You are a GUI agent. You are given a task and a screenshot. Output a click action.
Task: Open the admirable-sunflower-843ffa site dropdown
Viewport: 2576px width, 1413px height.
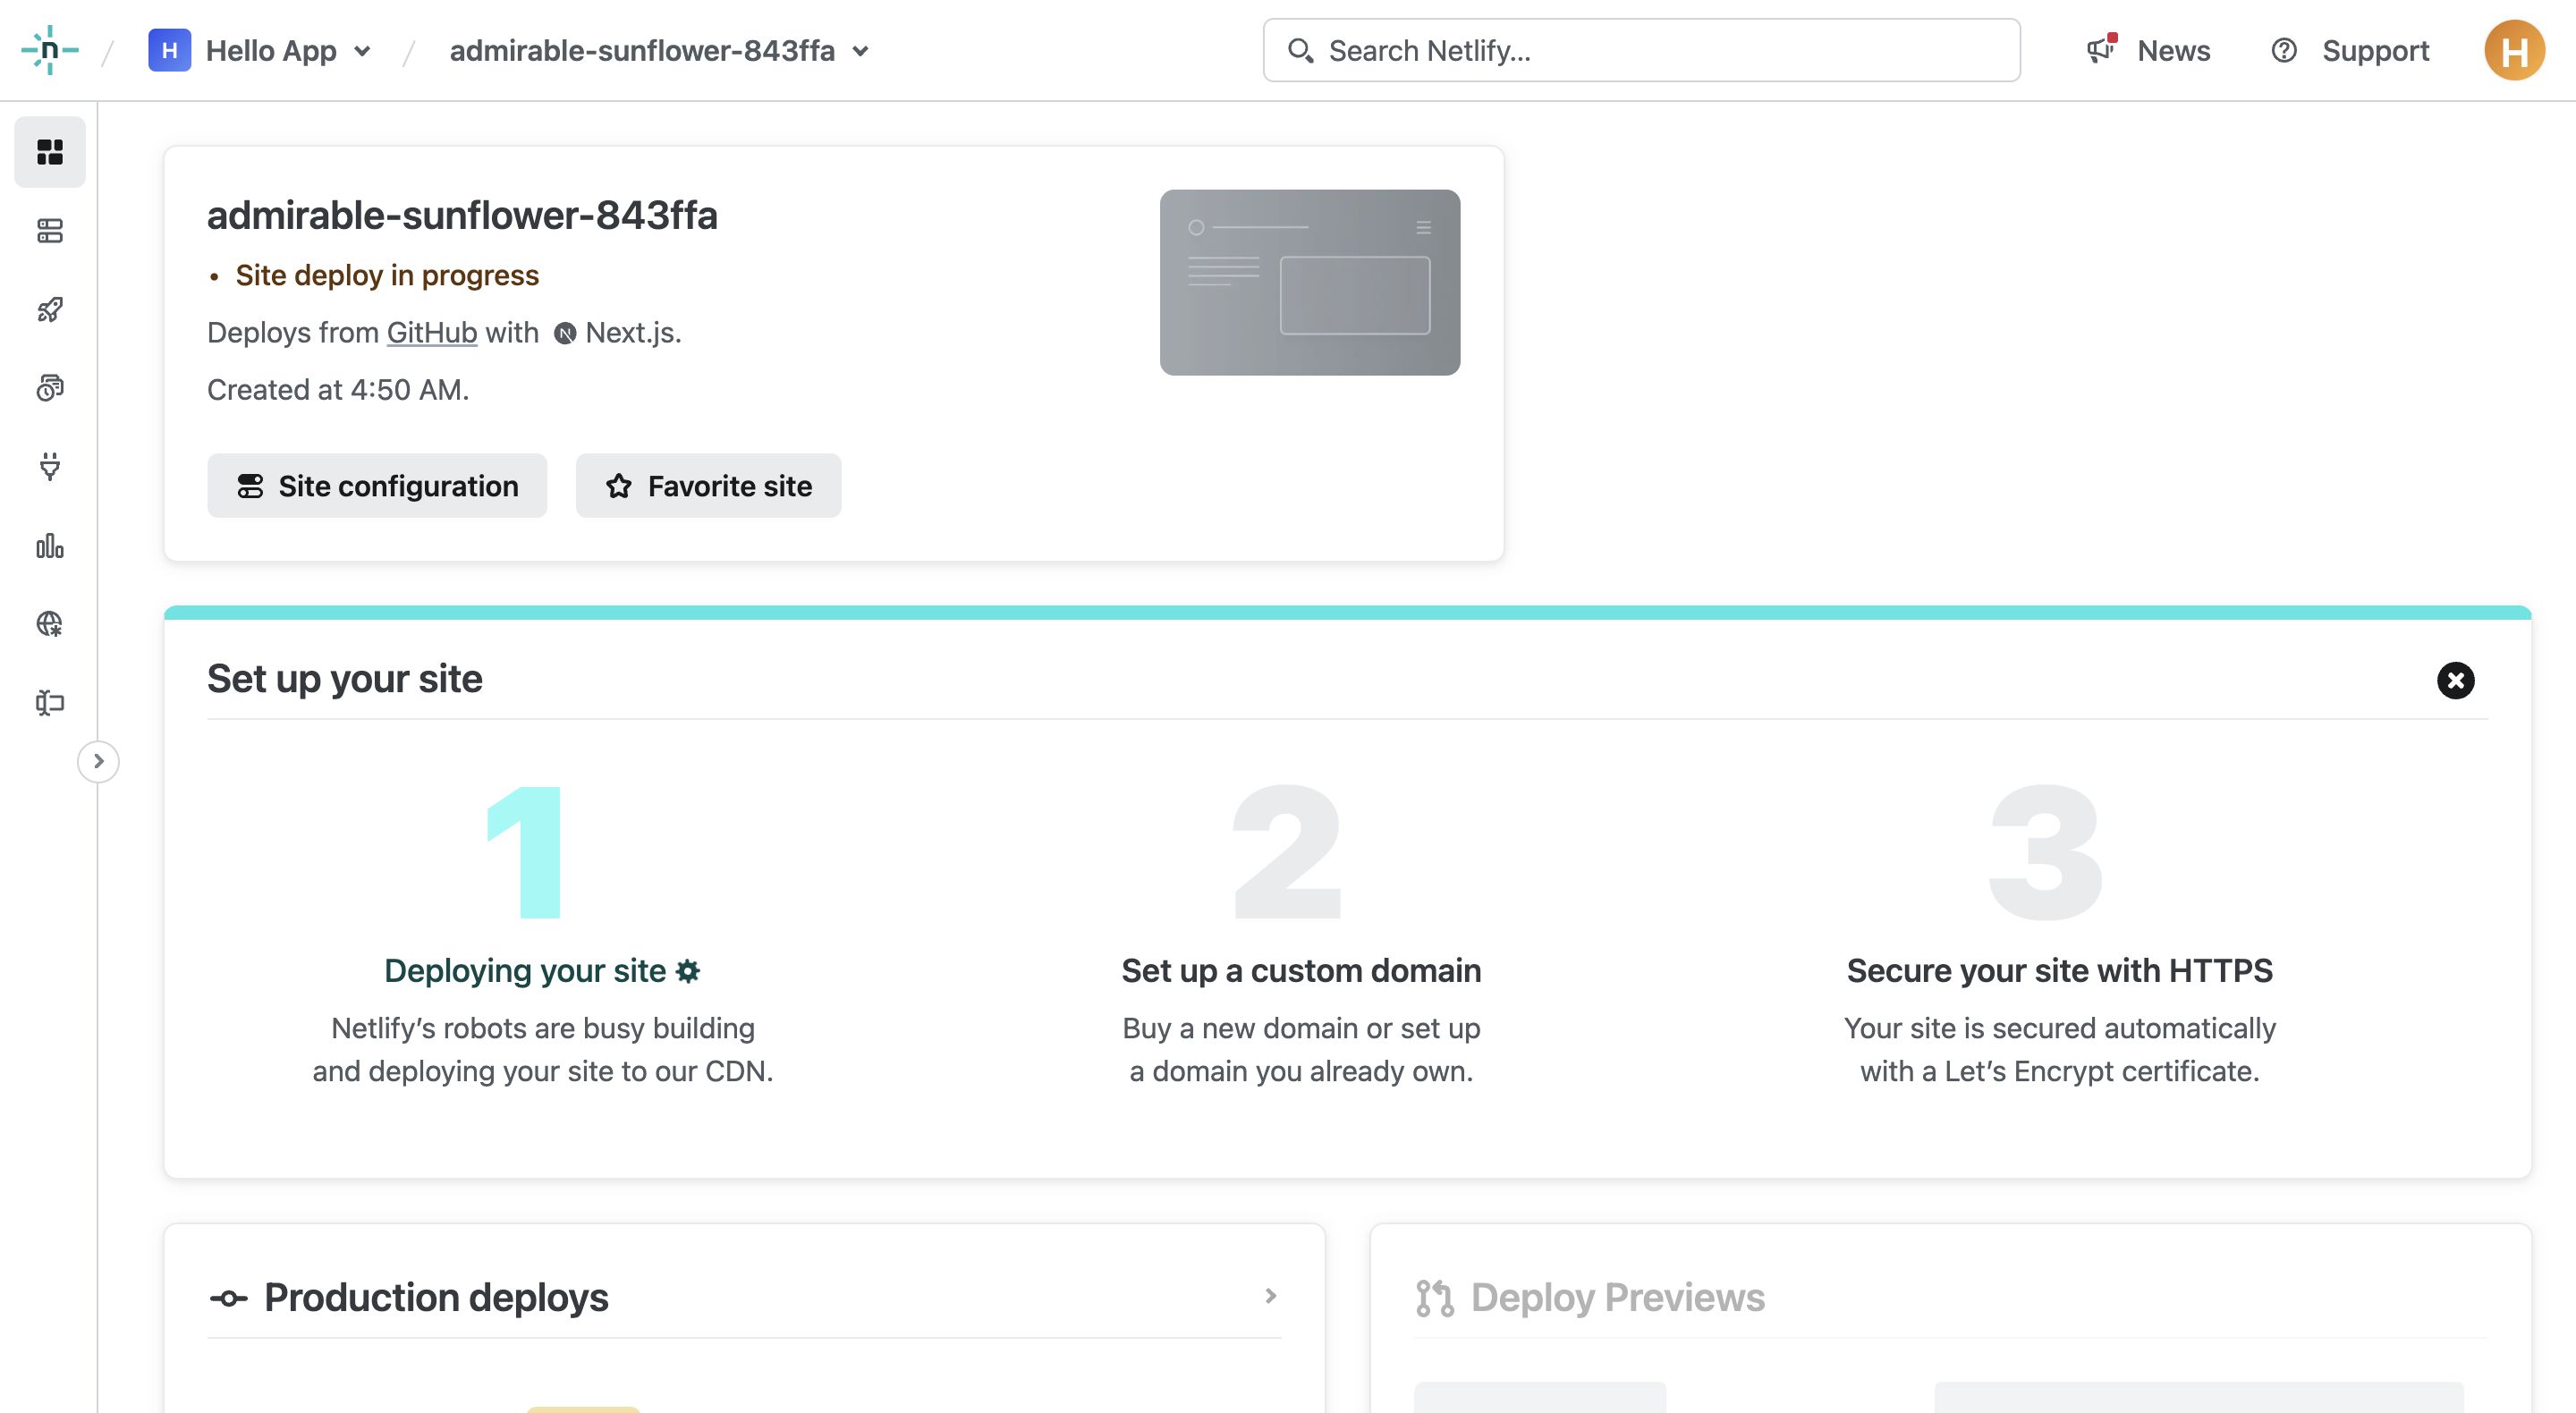pos(659,50)
